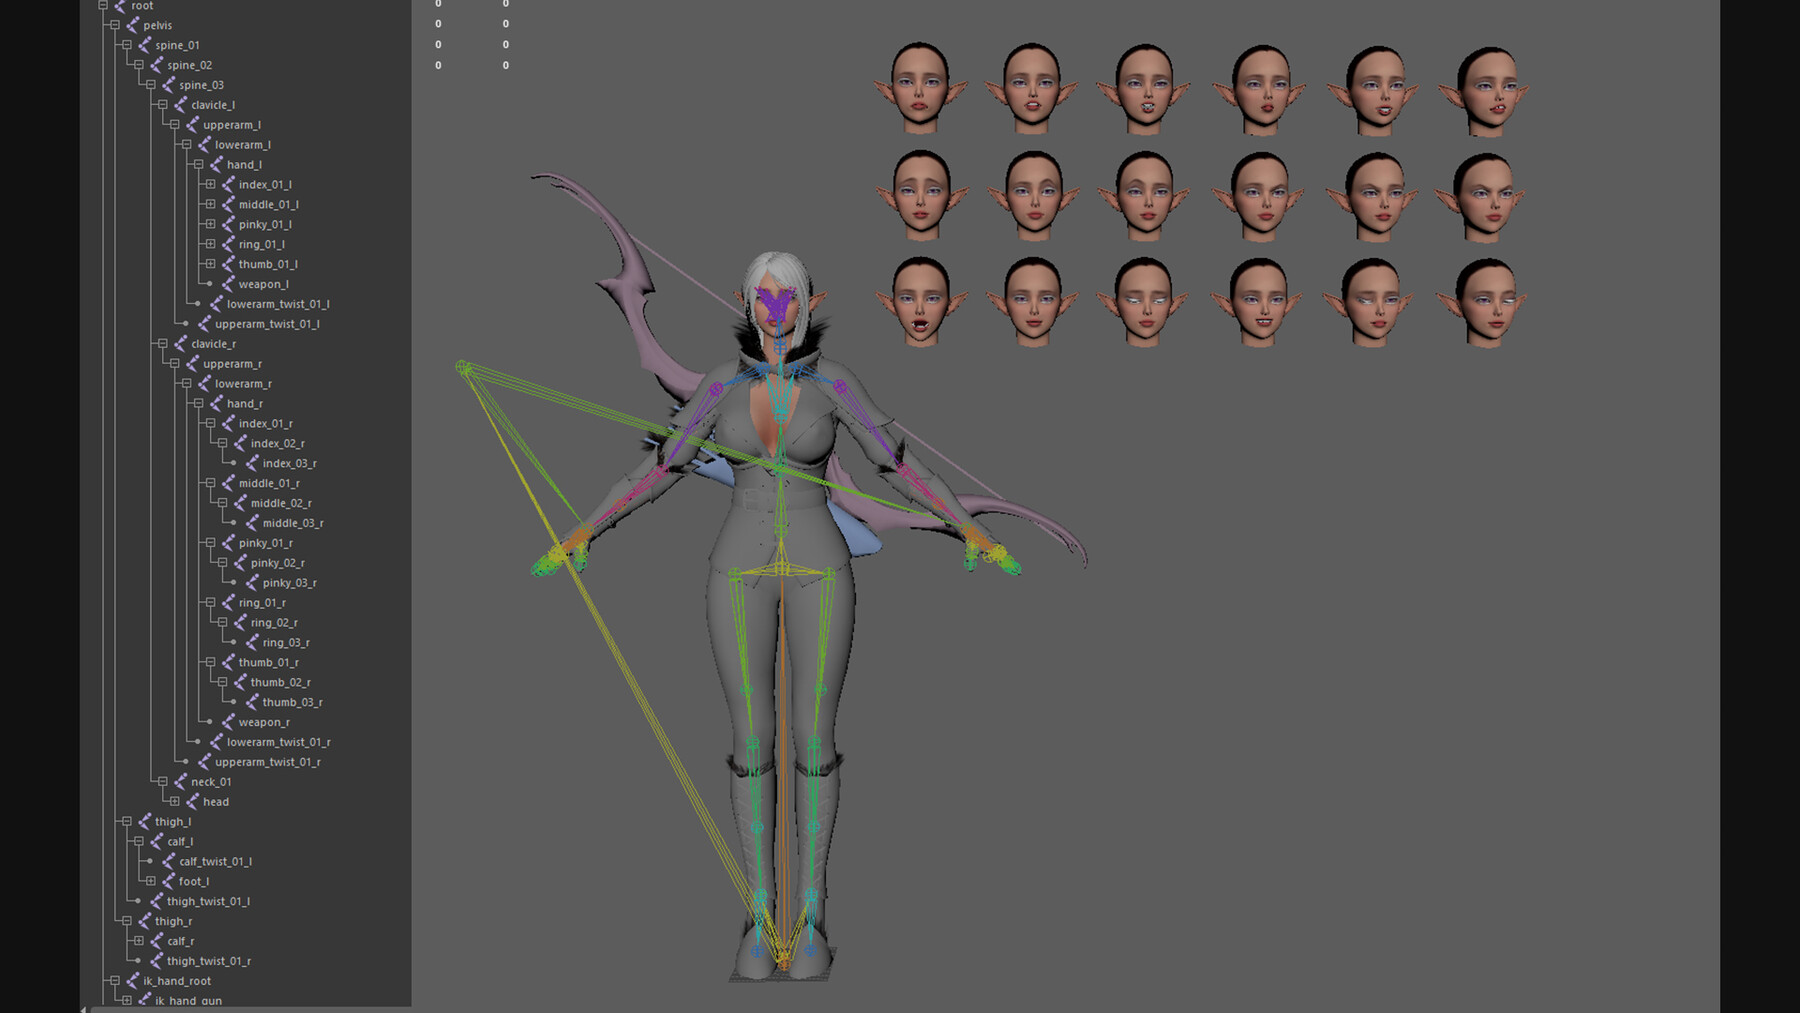This screenshot has height=1013, width=1800.
Task: Click the head joint icon
Action: click(x=192, y=801)
